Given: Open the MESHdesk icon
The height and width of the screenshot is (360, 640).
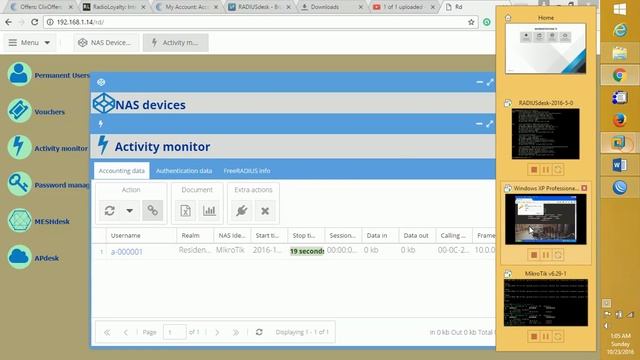Looking at the screenshot, I should click(19, 221).
